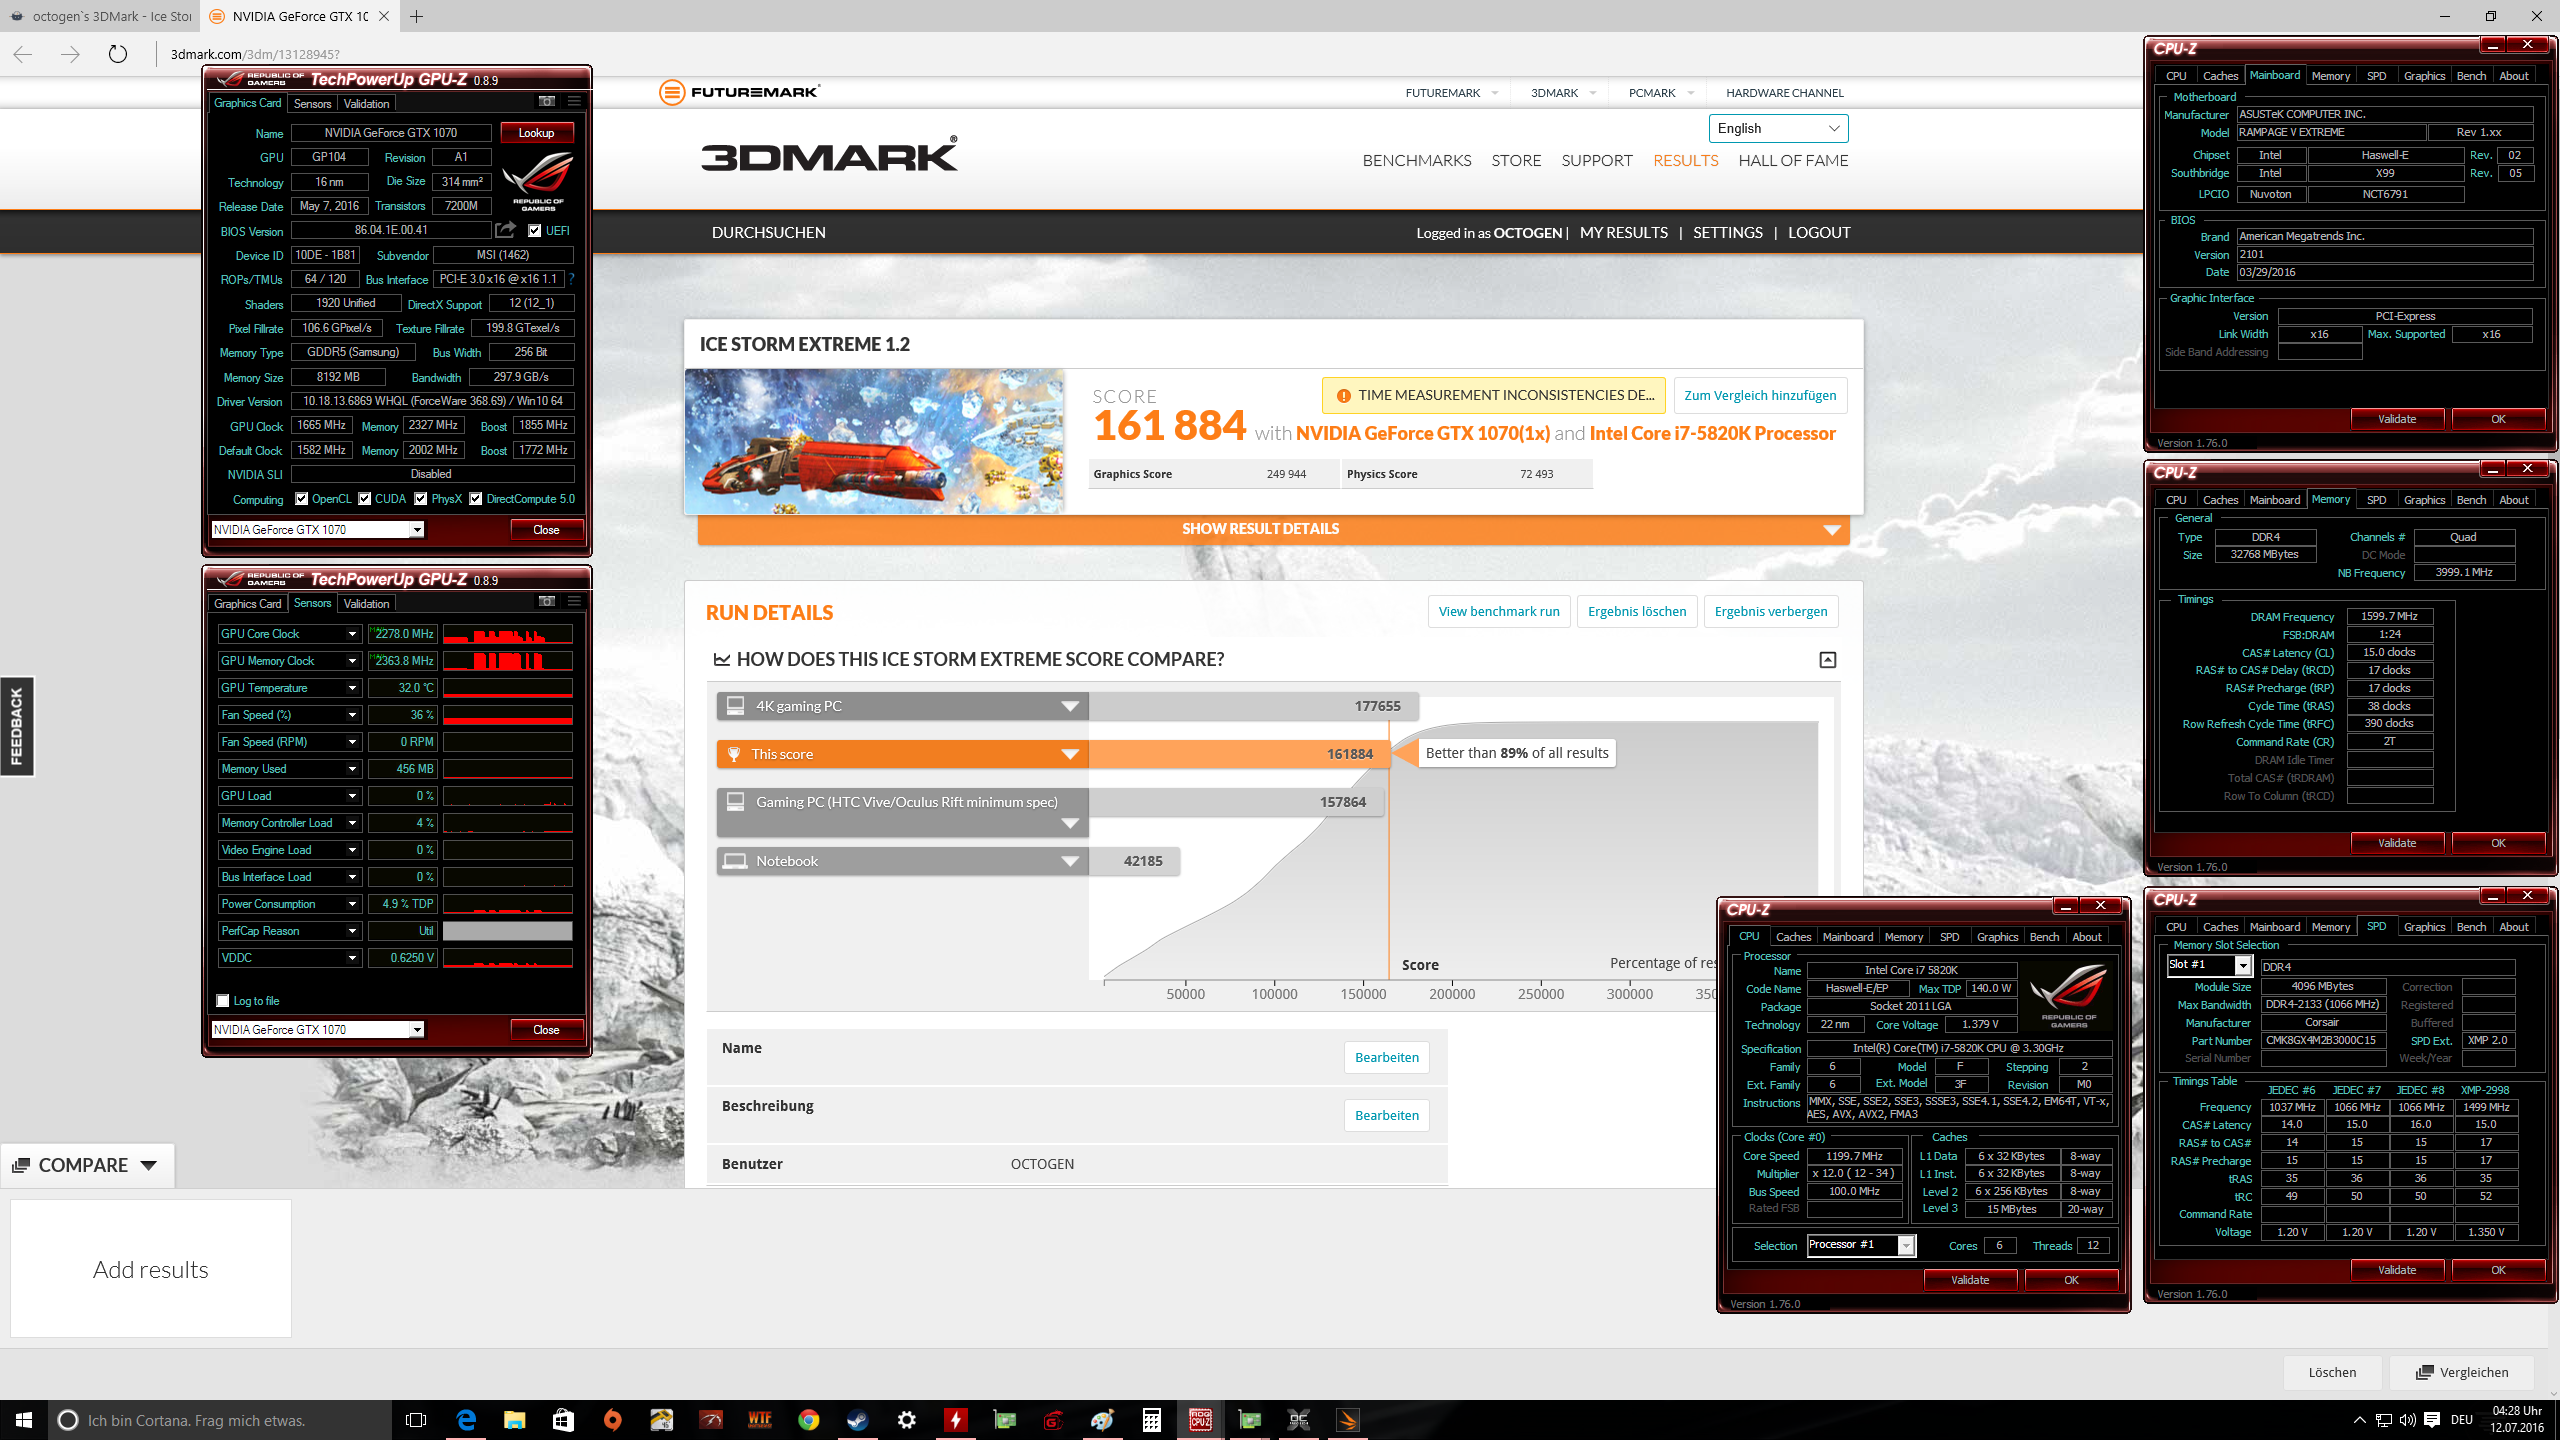Screen dimensions: 2560x1440
Task: Click the browser forward arrow
Action: coord(70,54)
